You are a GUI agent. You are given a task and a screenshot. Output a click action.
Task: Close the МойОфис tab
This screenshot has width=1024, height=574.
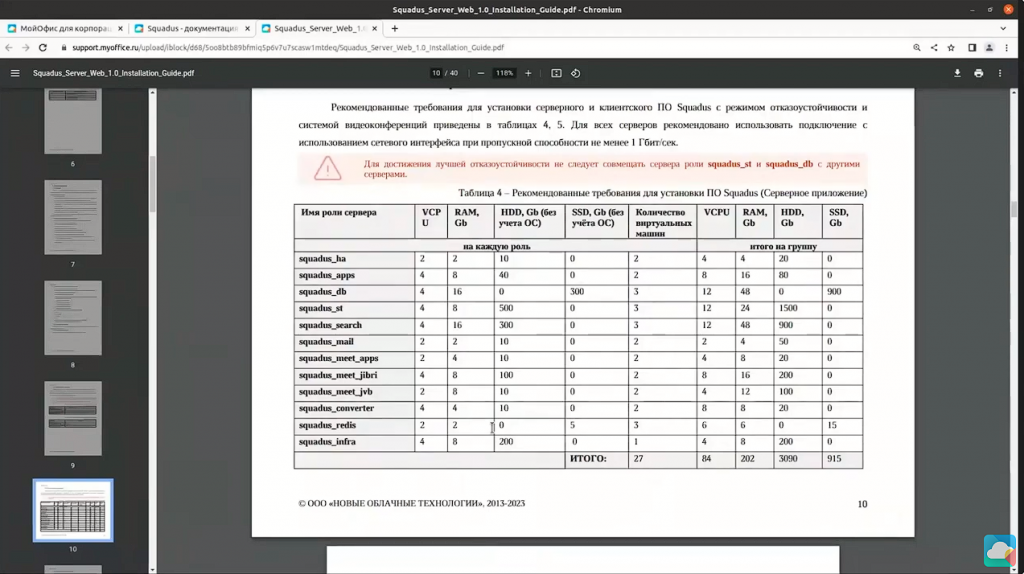click(x=120, y=29)
